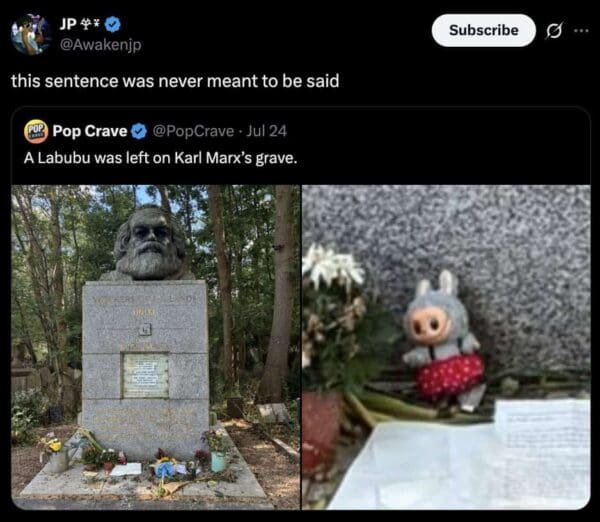Viewport: 600px width, 522px height.
Task: Open the @PopCrave handle in quoted tweet
Action: click(x=193, y=131)
